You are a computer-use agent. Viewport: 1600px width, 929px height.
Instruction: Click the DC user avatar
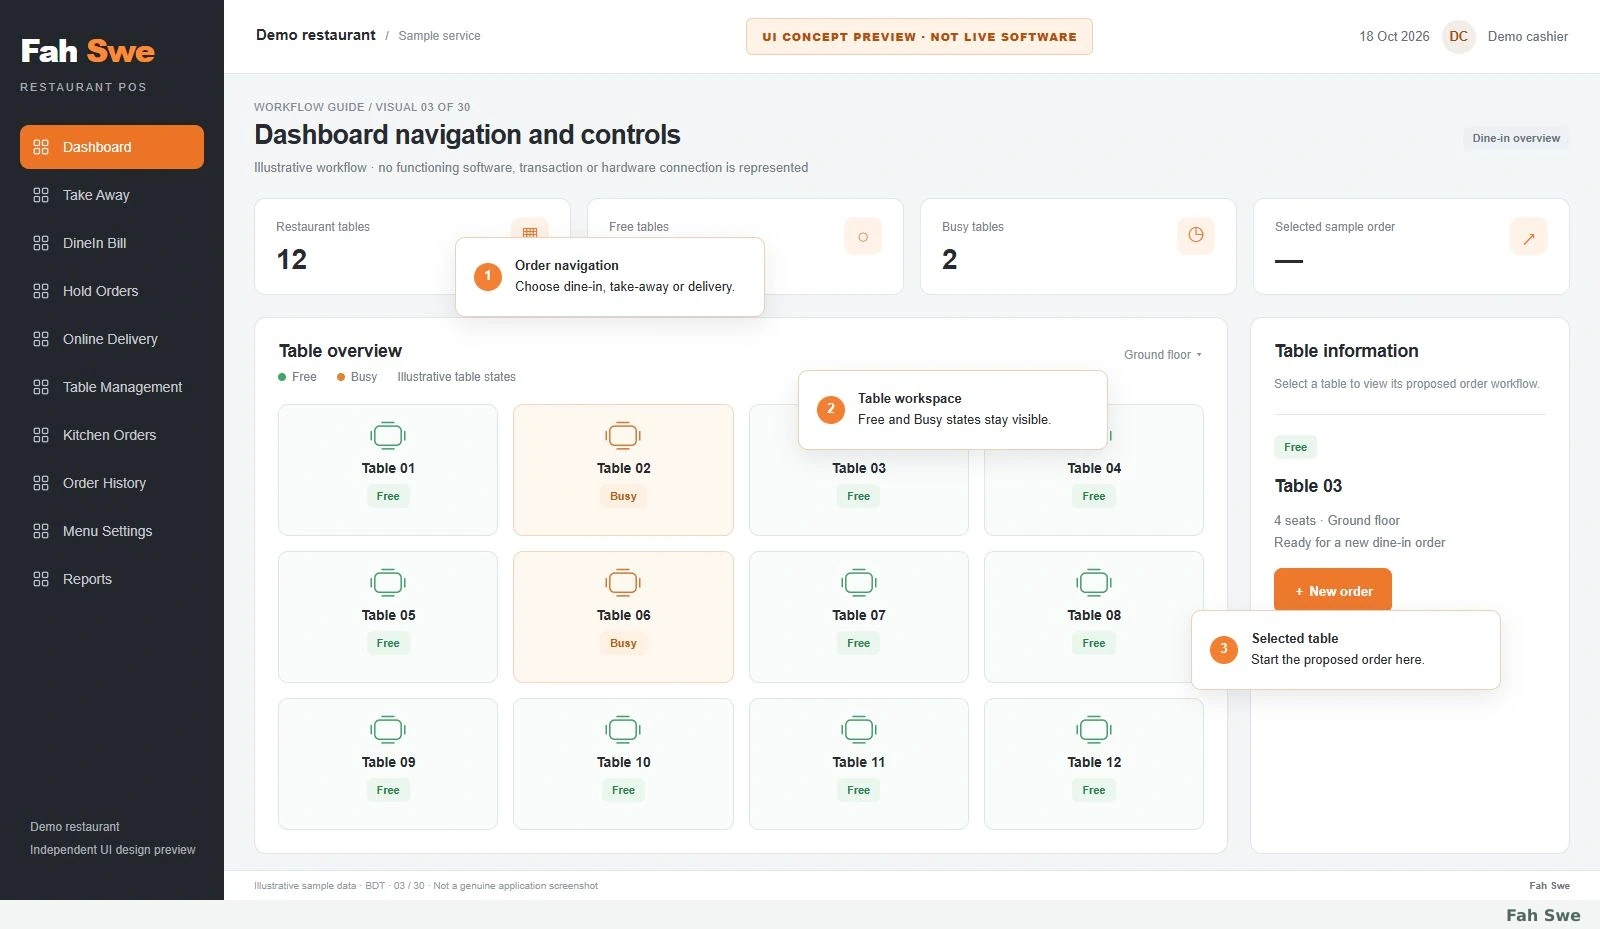[x=1459, y=36]
